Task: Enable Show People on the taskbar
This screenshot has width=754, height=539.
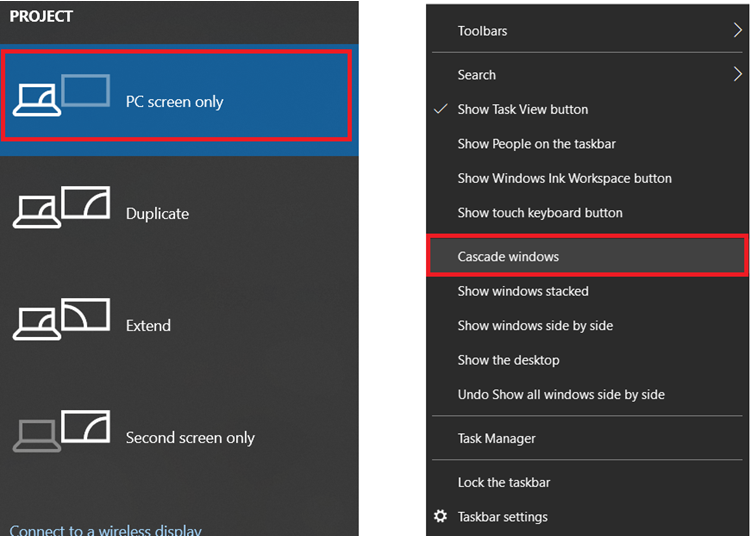Action: click(x=536, y=144)
